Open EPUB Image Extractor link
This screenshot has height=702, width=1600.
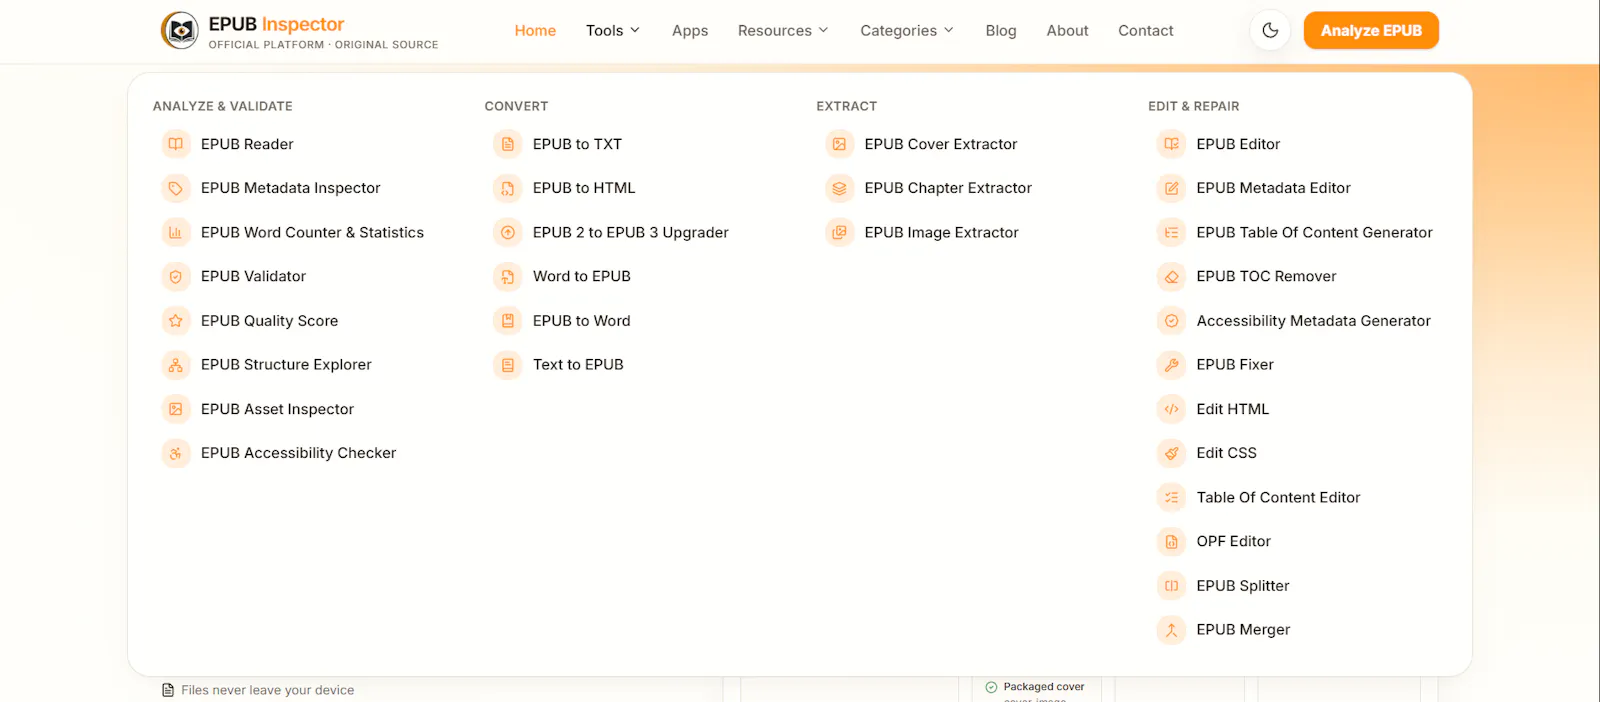942,232
